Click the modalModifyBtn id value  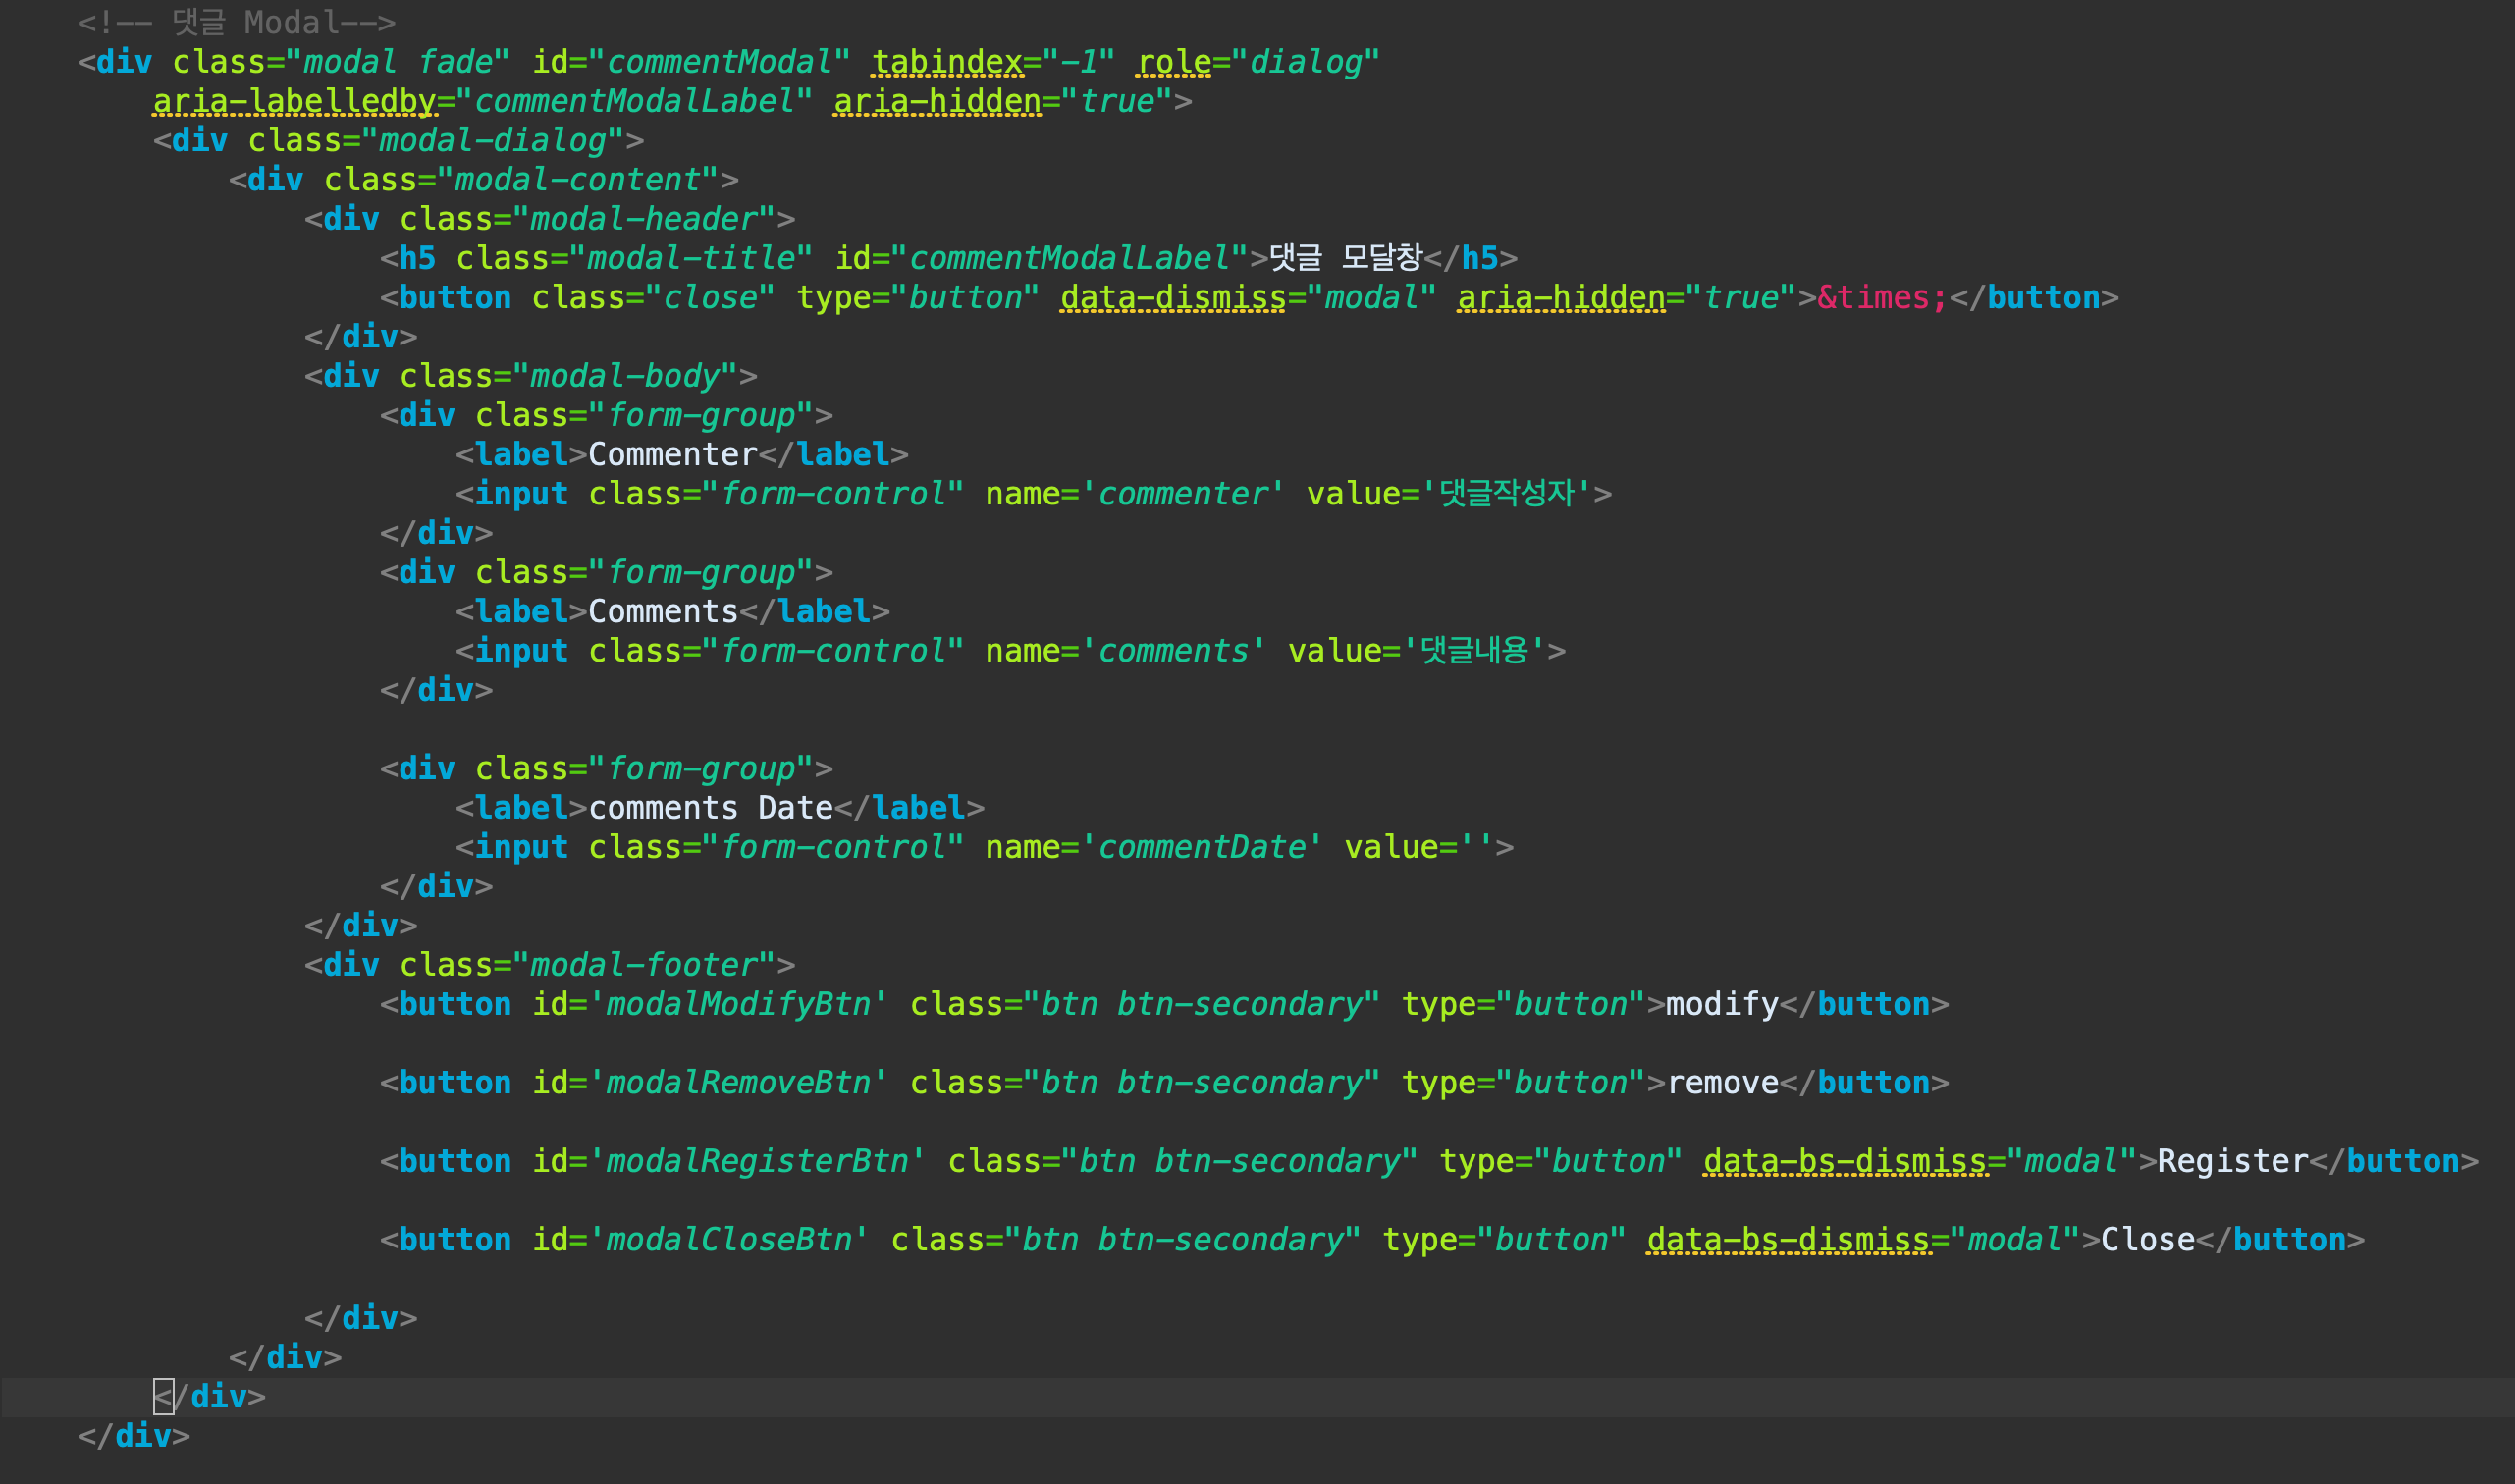(738, 1004)
